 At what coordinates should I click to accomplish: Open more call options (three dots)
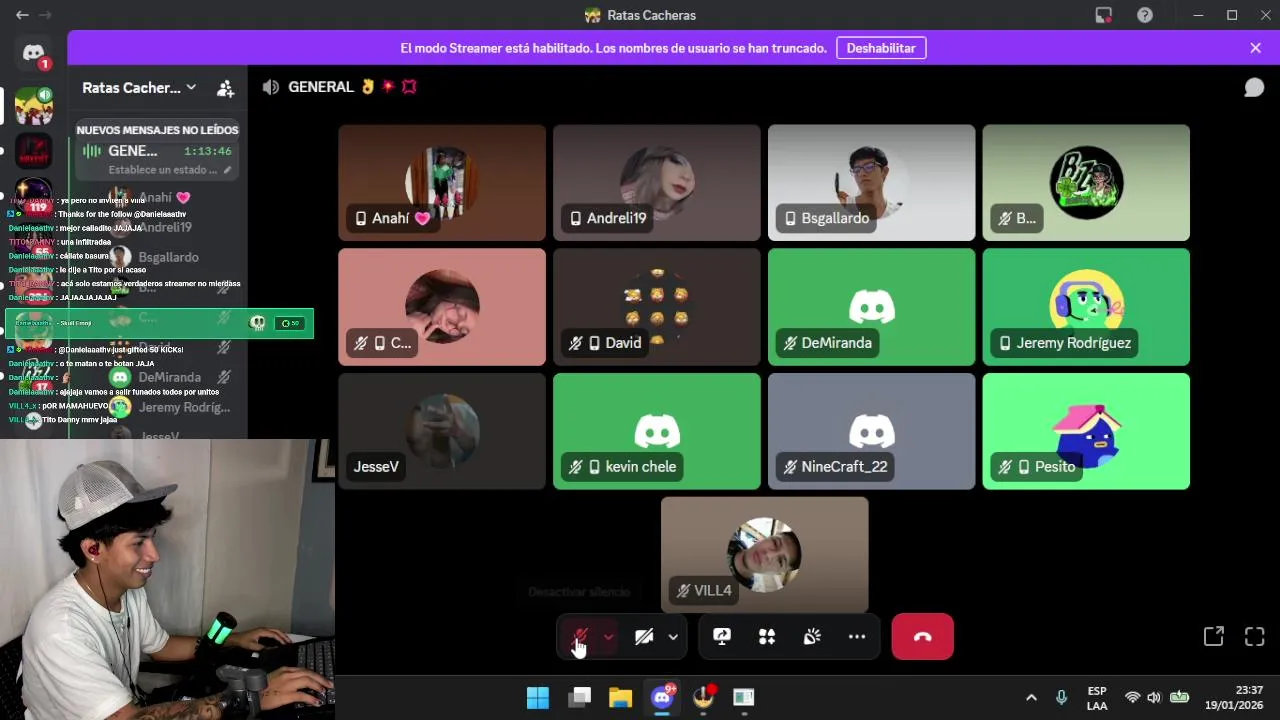coord(857,637)
